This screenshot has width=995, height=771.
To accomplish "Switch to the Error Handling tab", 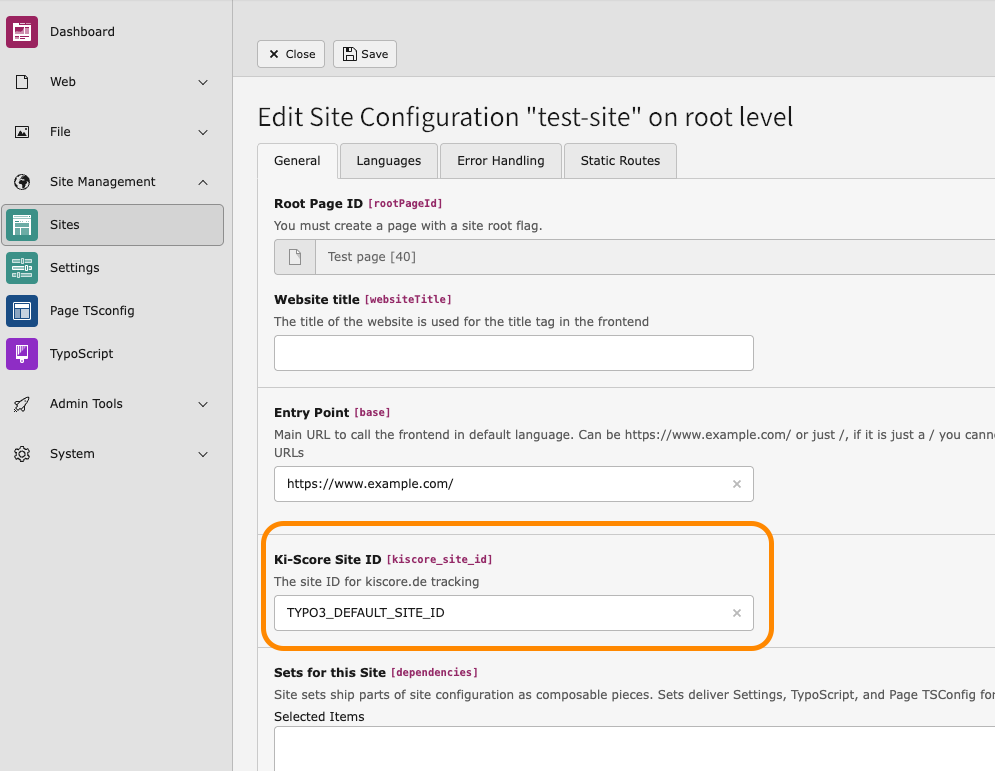I will (500, 160).
